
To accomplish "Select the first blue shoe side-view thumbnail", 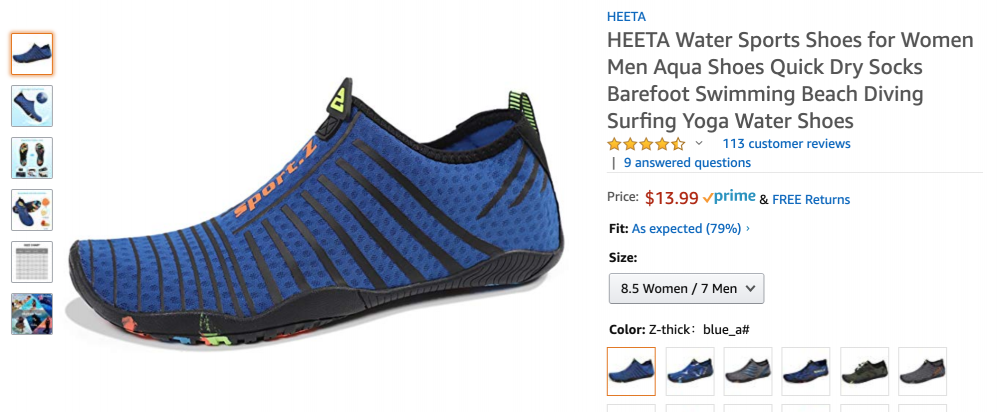I will pos(32,54).
